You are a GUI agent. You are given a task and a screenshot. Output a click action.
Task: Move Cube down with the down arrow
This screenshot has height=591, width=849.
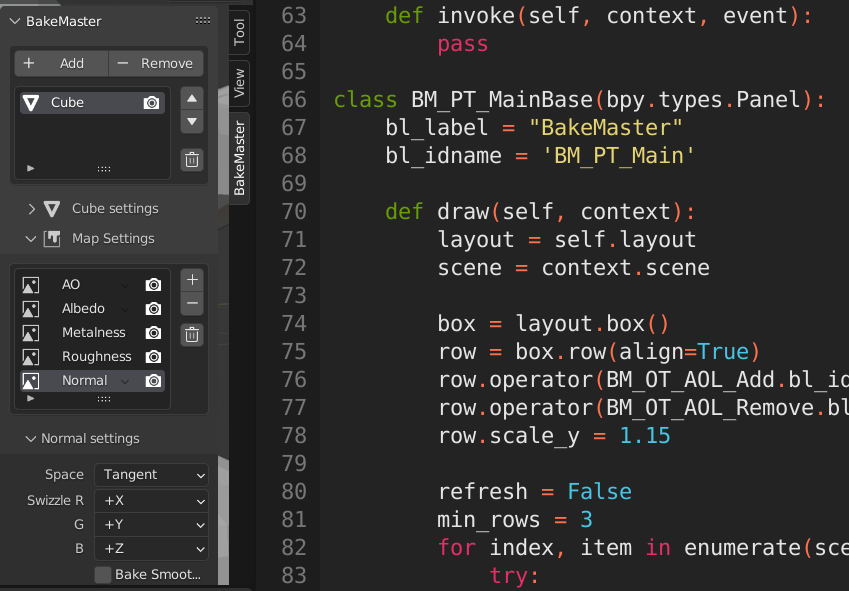tap(192, 122)
